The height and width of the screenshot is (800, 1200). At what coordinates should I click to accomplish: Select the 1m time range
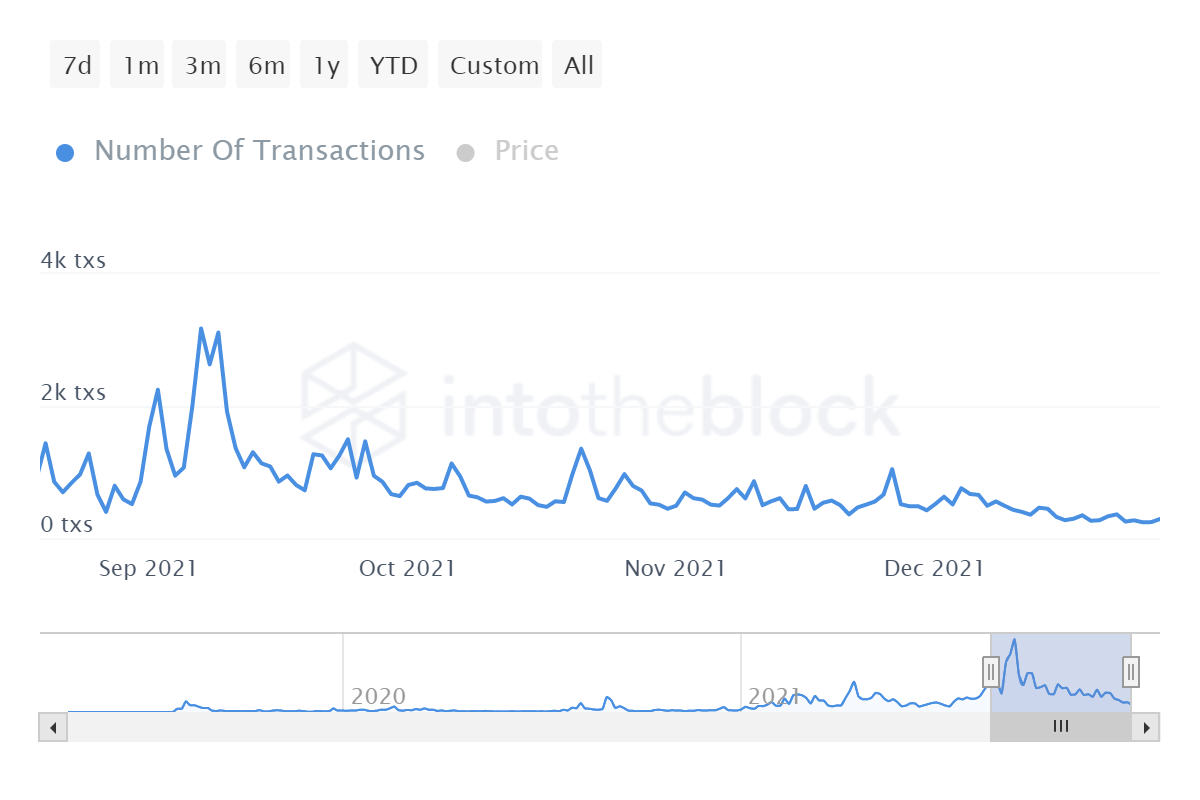pyautogui.click(x=139, y=65)
